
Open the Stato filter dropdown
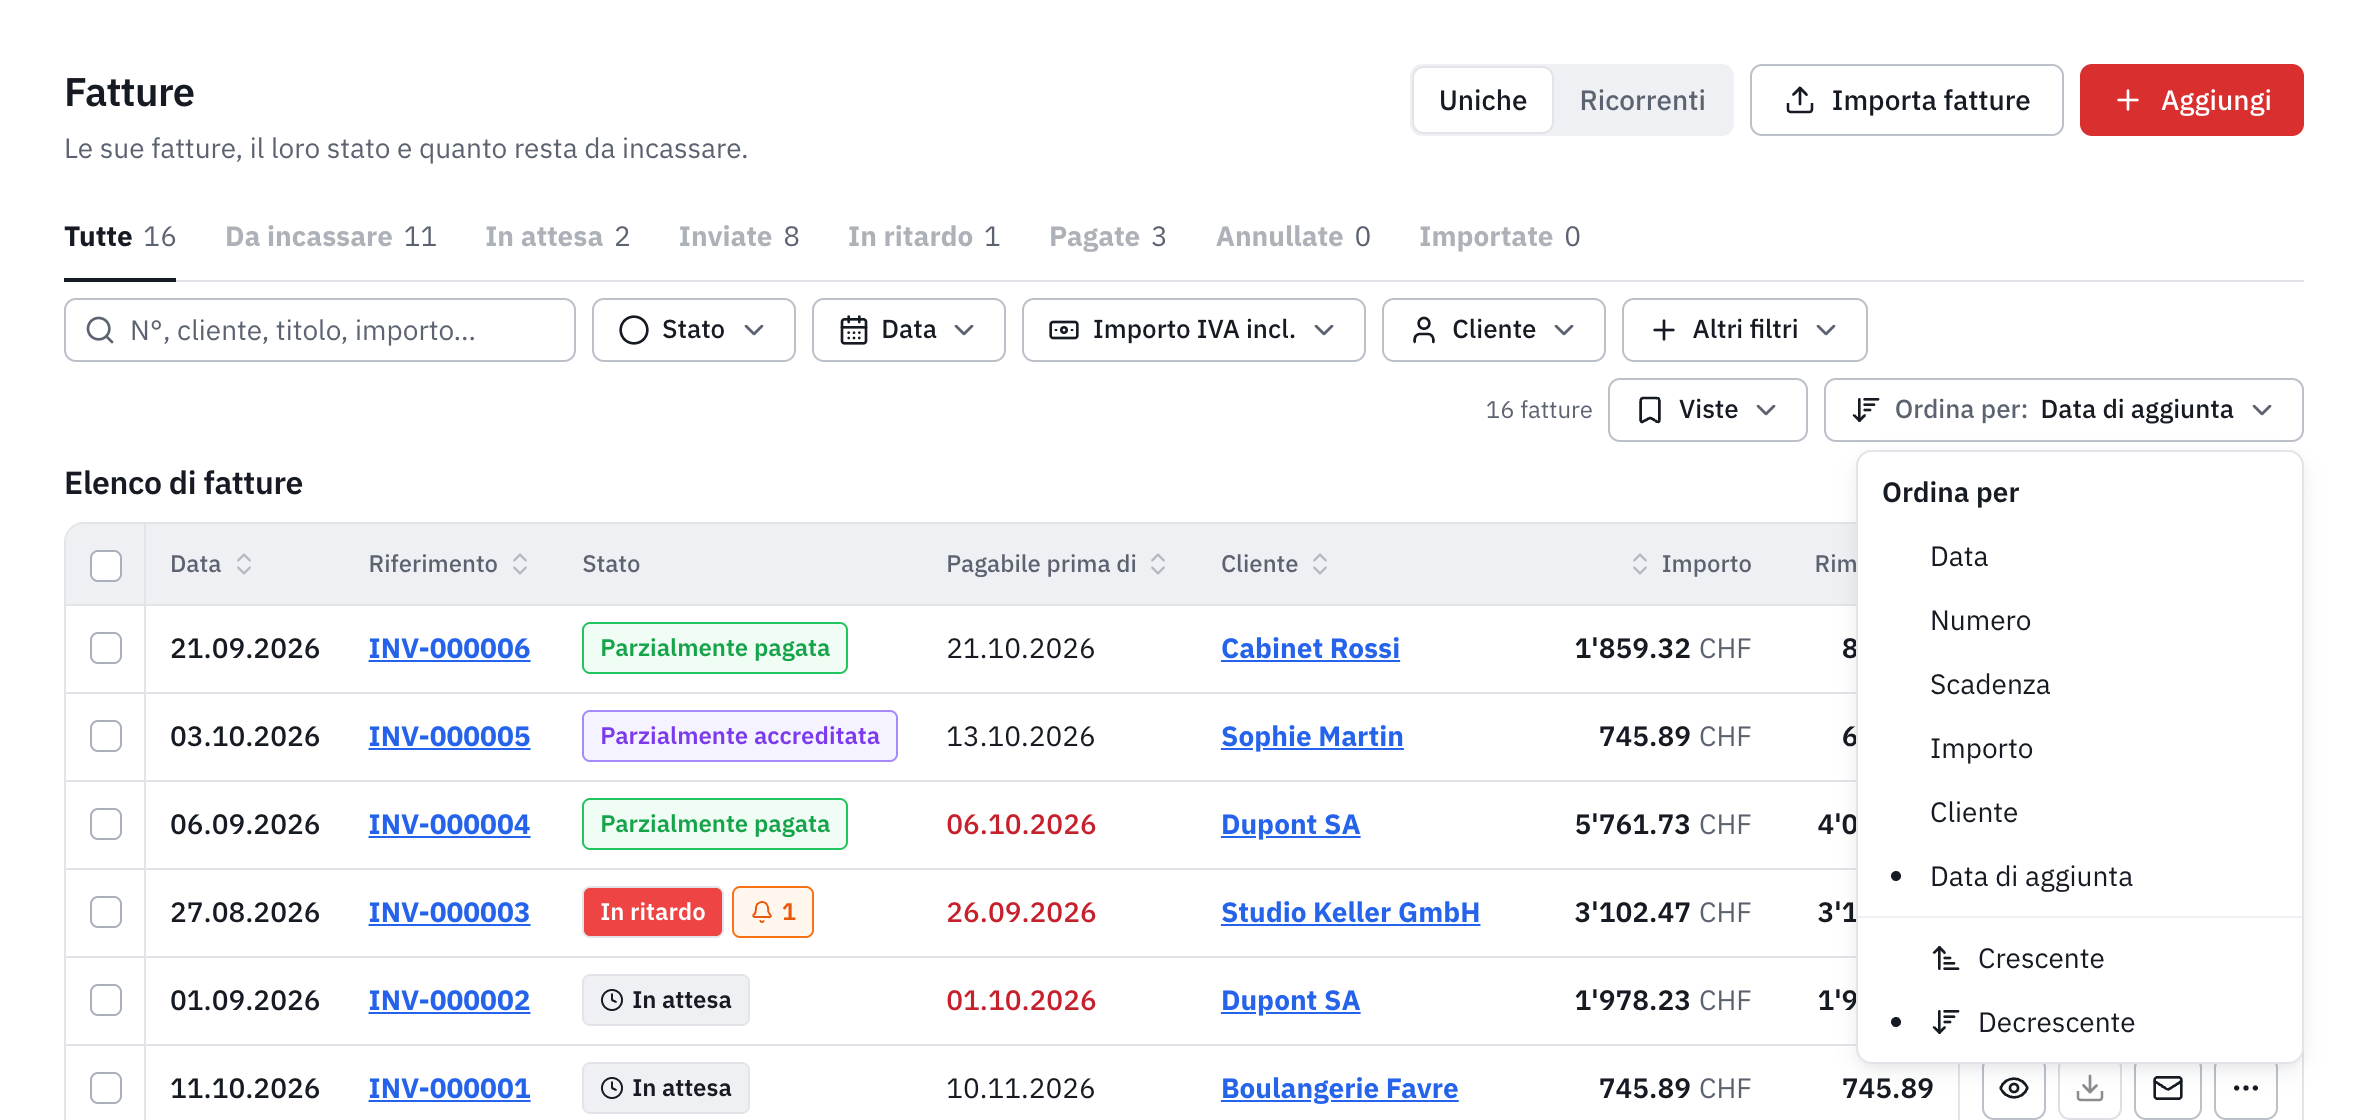point(693,330)
